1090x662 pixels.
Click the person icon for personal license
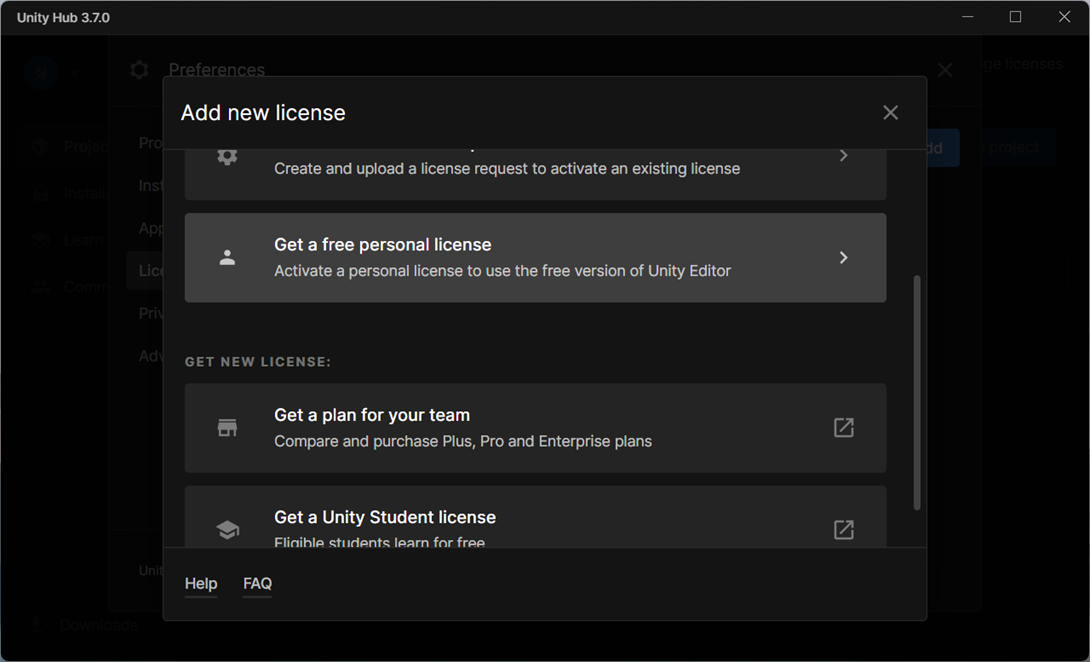tap(227, 258)
